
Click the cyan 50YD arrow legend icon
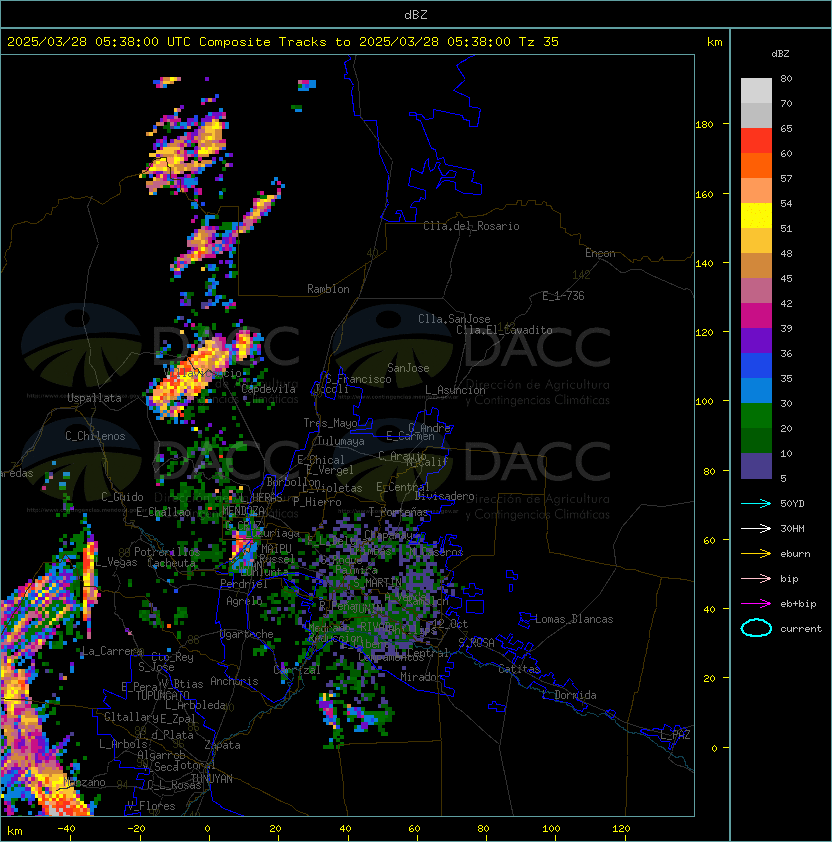pyautogui.click(x=756, y=503)
